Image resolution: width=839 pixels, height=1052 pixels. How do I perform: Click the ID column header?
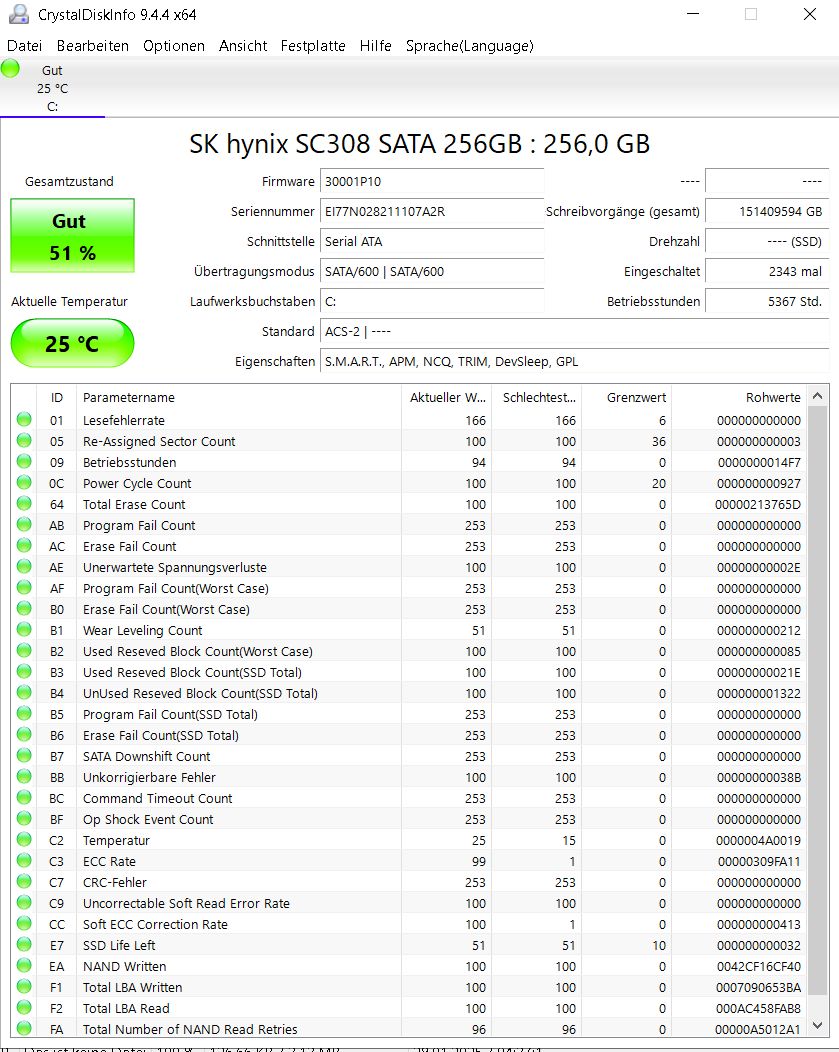56,397
